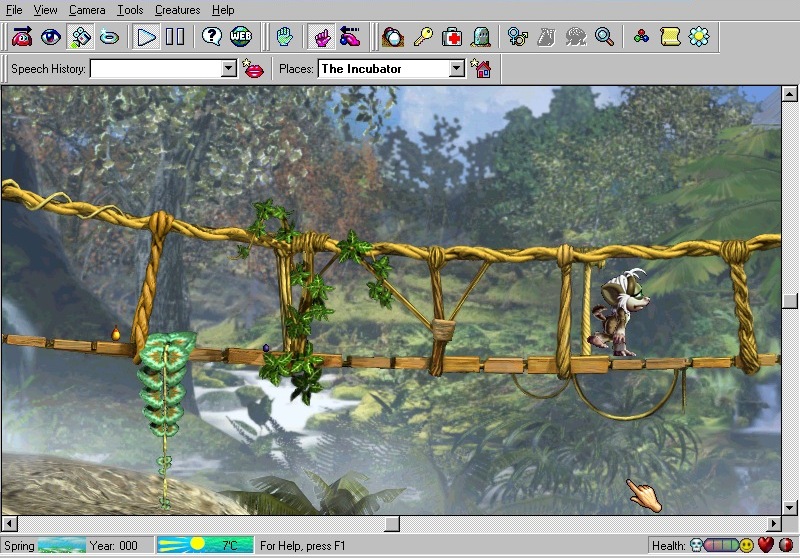Open the Breeder's Kit gender symbols icon
The width and height of the screenshot is (800, 558).
pos(517,37)
